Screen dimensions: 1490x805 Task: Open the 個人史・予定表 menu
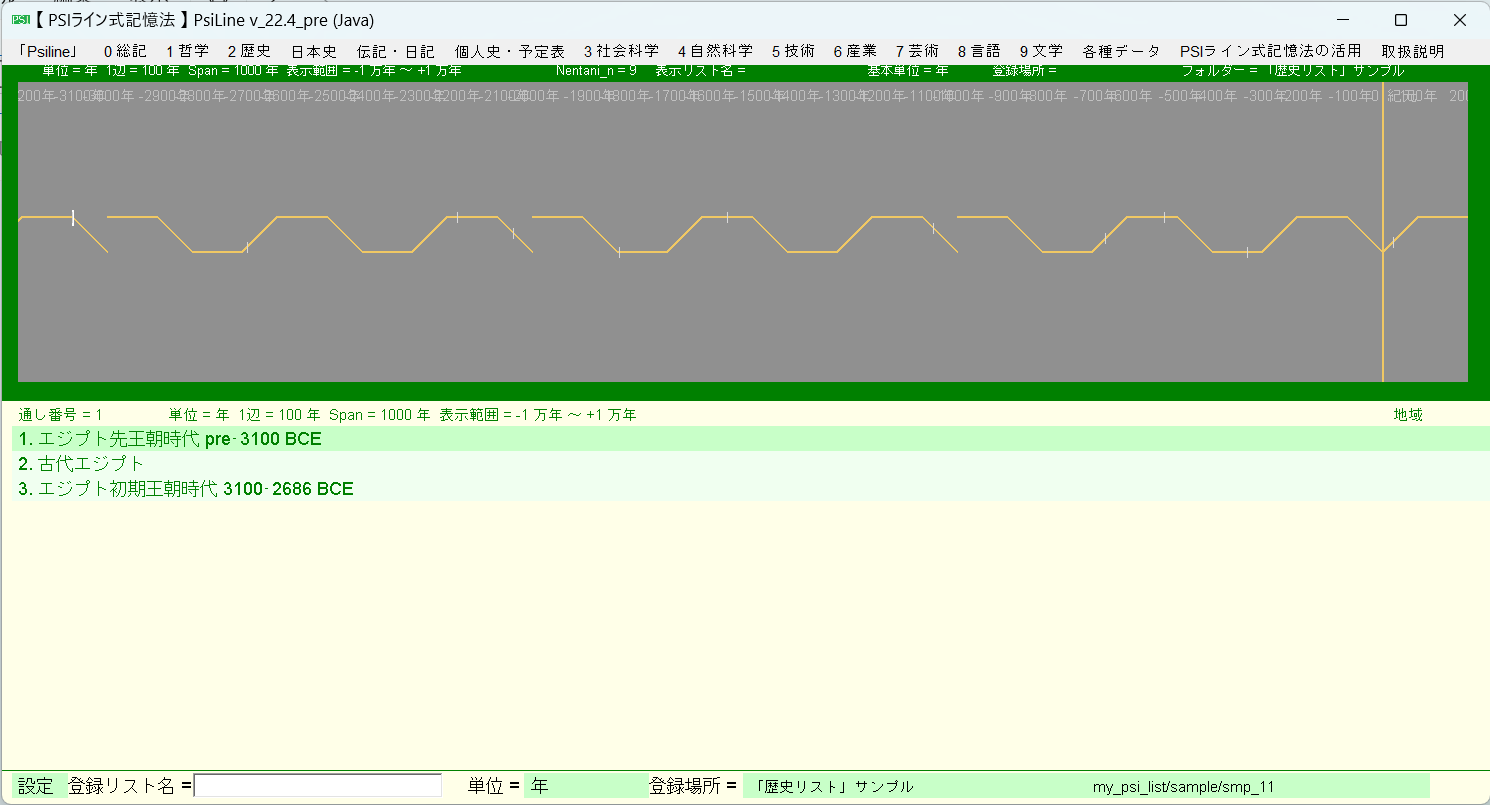pyautogui.click(x=510, y=51)
